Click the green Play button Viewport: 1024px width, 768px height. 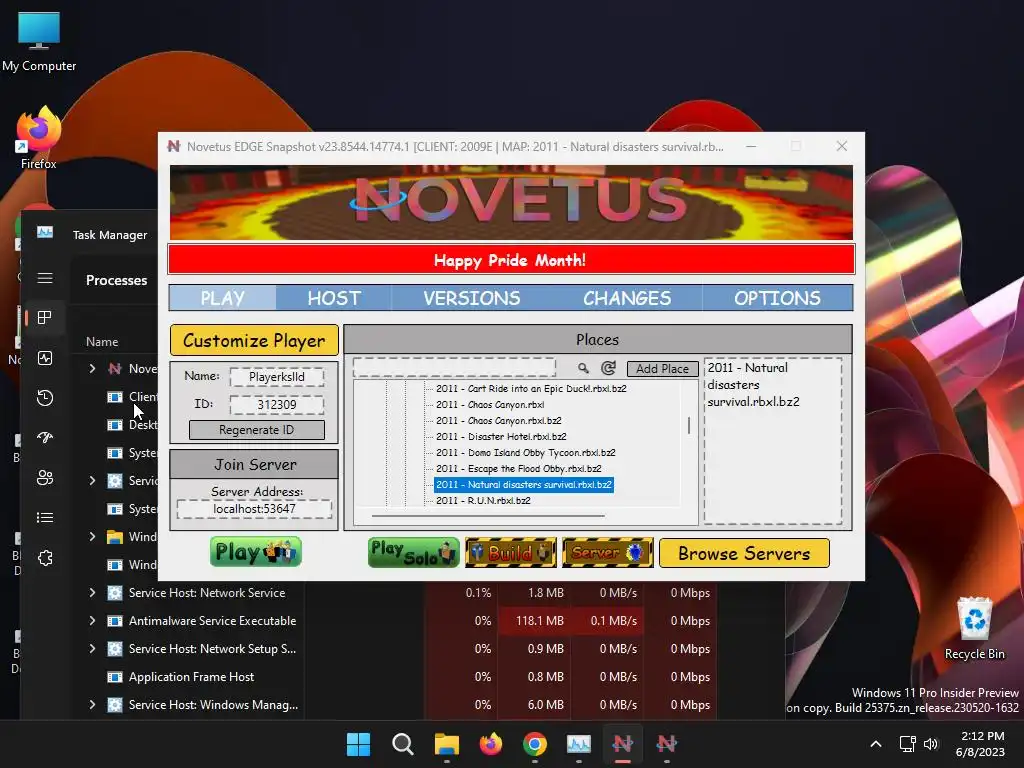click(x=256, y=552)
